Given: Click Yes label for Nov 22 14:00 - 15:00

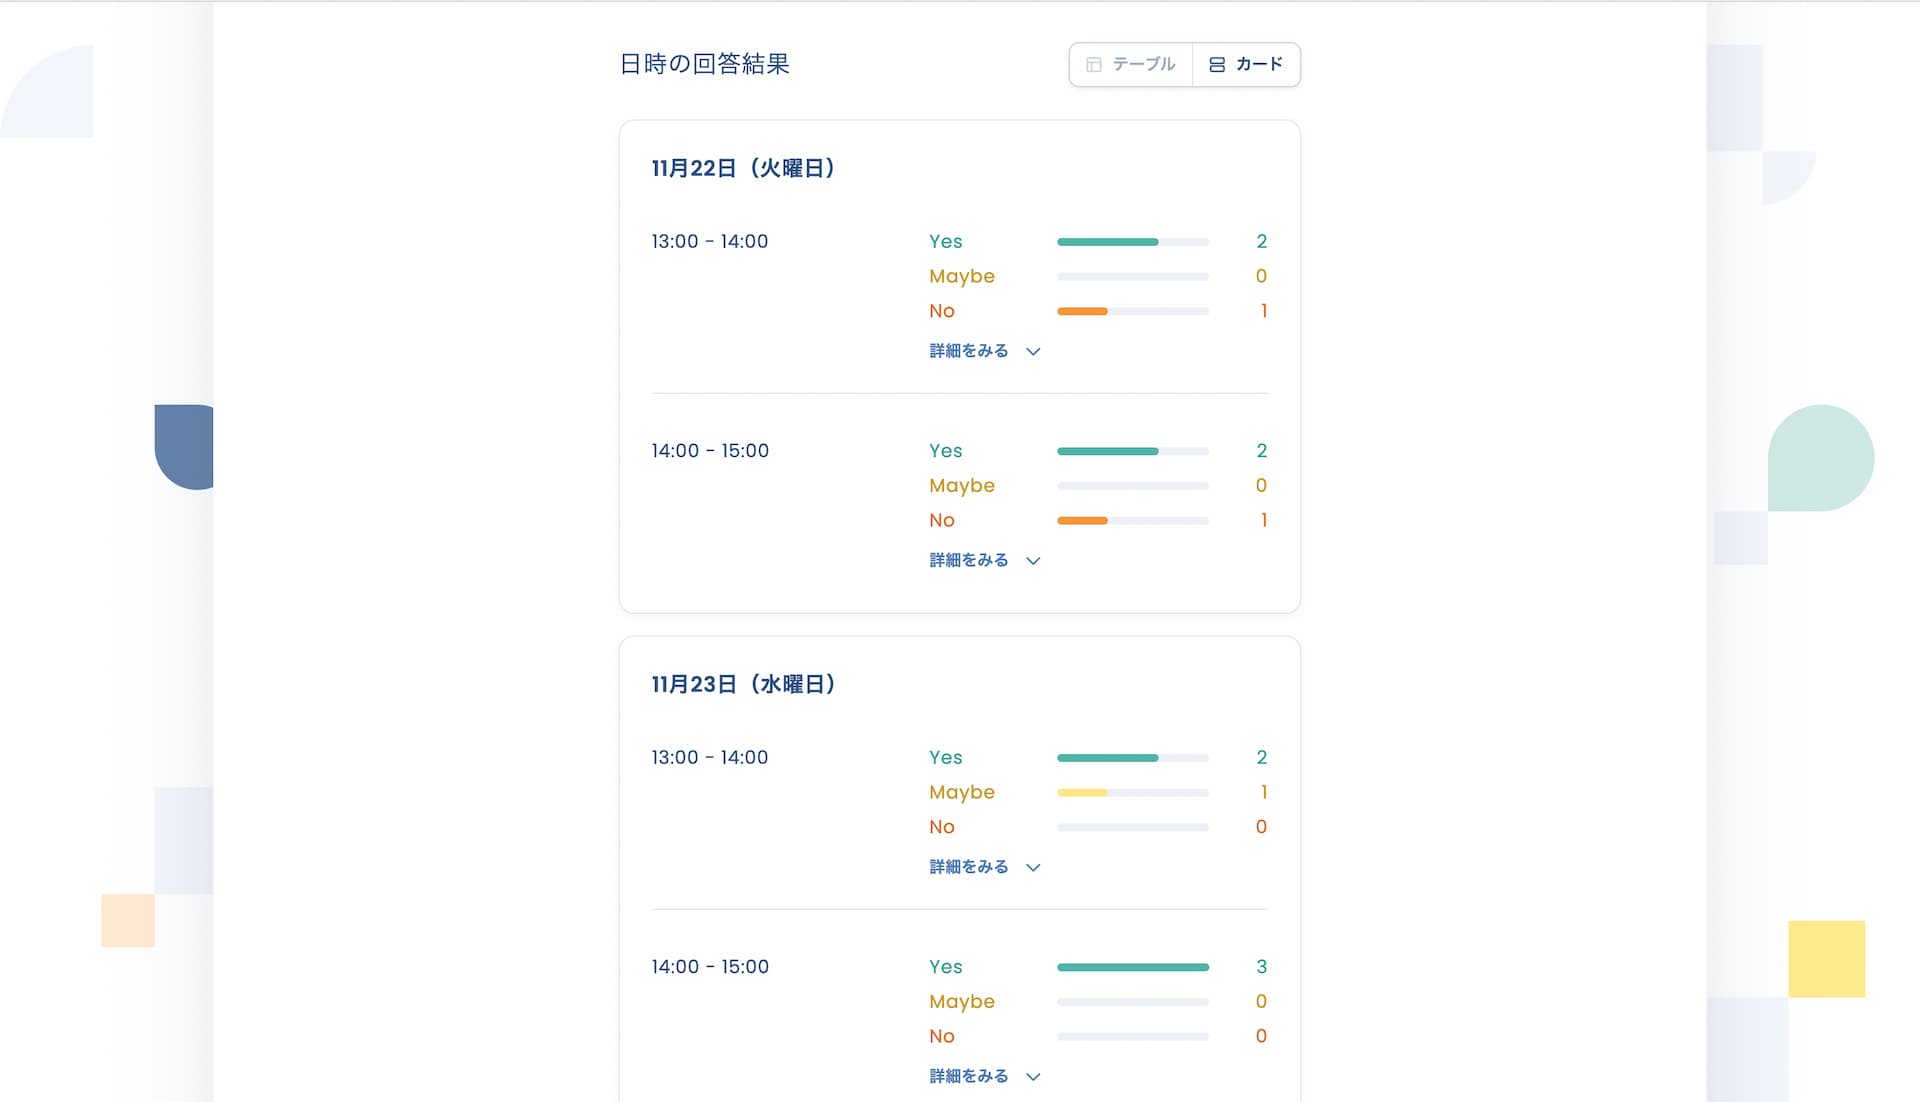Looking at the screenshot, I should click(946, 450).
